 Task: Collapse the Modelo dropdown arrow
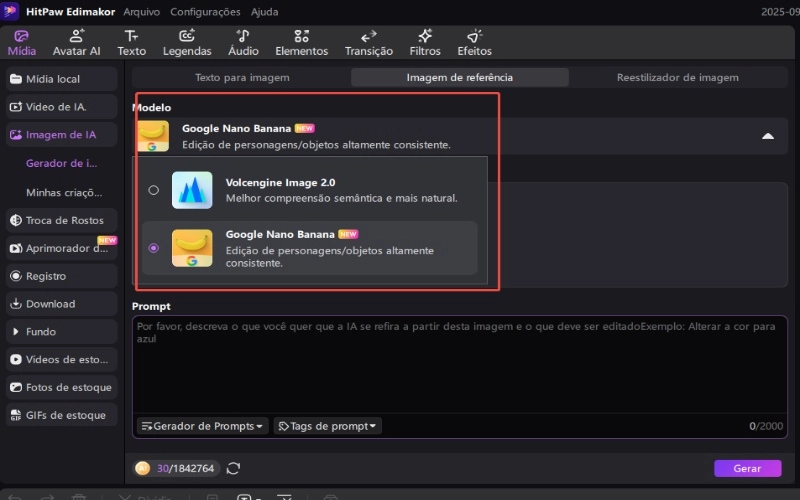click(x=767, y=136)
